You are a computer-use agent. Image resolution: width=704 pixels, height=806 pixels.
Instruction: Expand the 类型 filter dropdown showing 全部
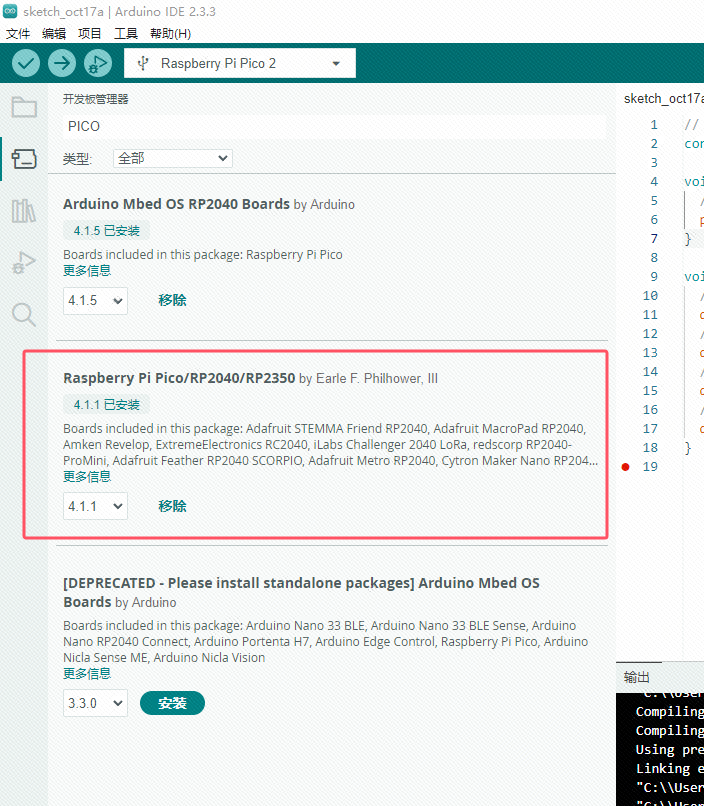(x=173, y=158)
